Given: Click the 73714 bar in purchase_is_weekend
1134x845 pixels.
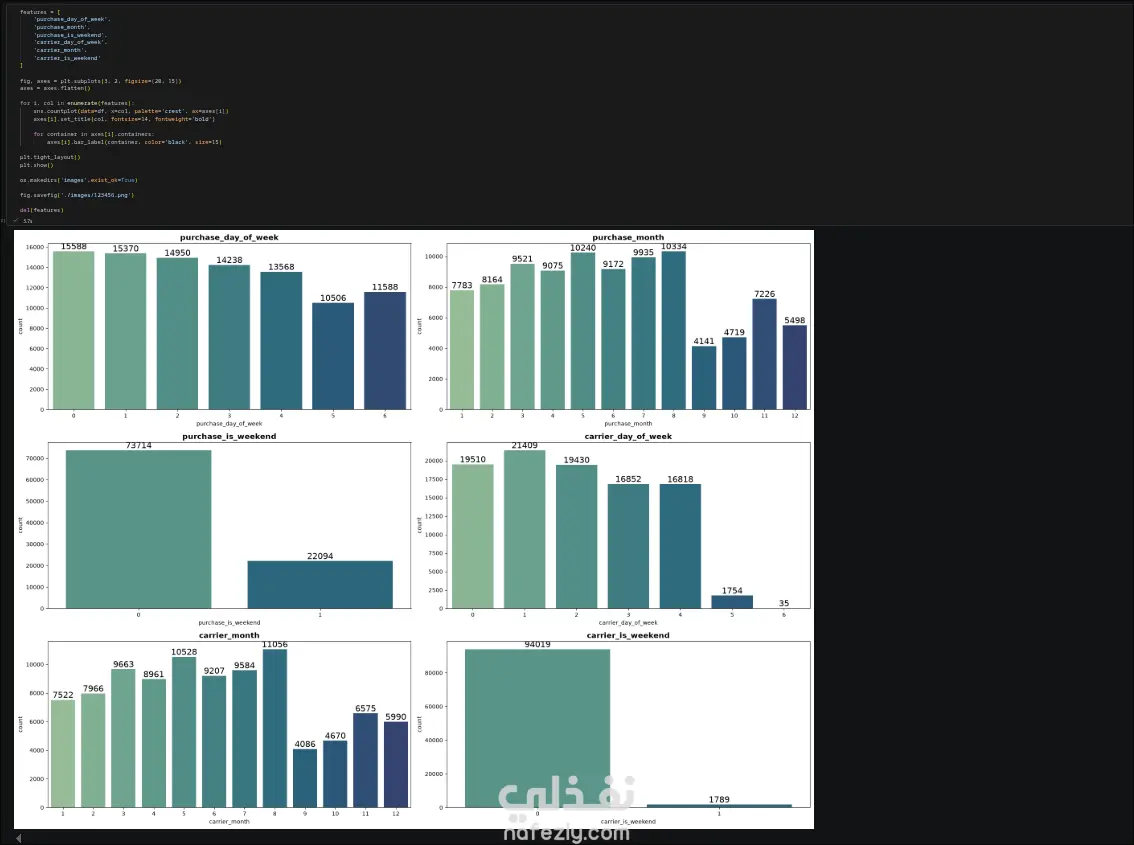Looking at the screenshot, I should pyautogui.click(x=139, y=530).
